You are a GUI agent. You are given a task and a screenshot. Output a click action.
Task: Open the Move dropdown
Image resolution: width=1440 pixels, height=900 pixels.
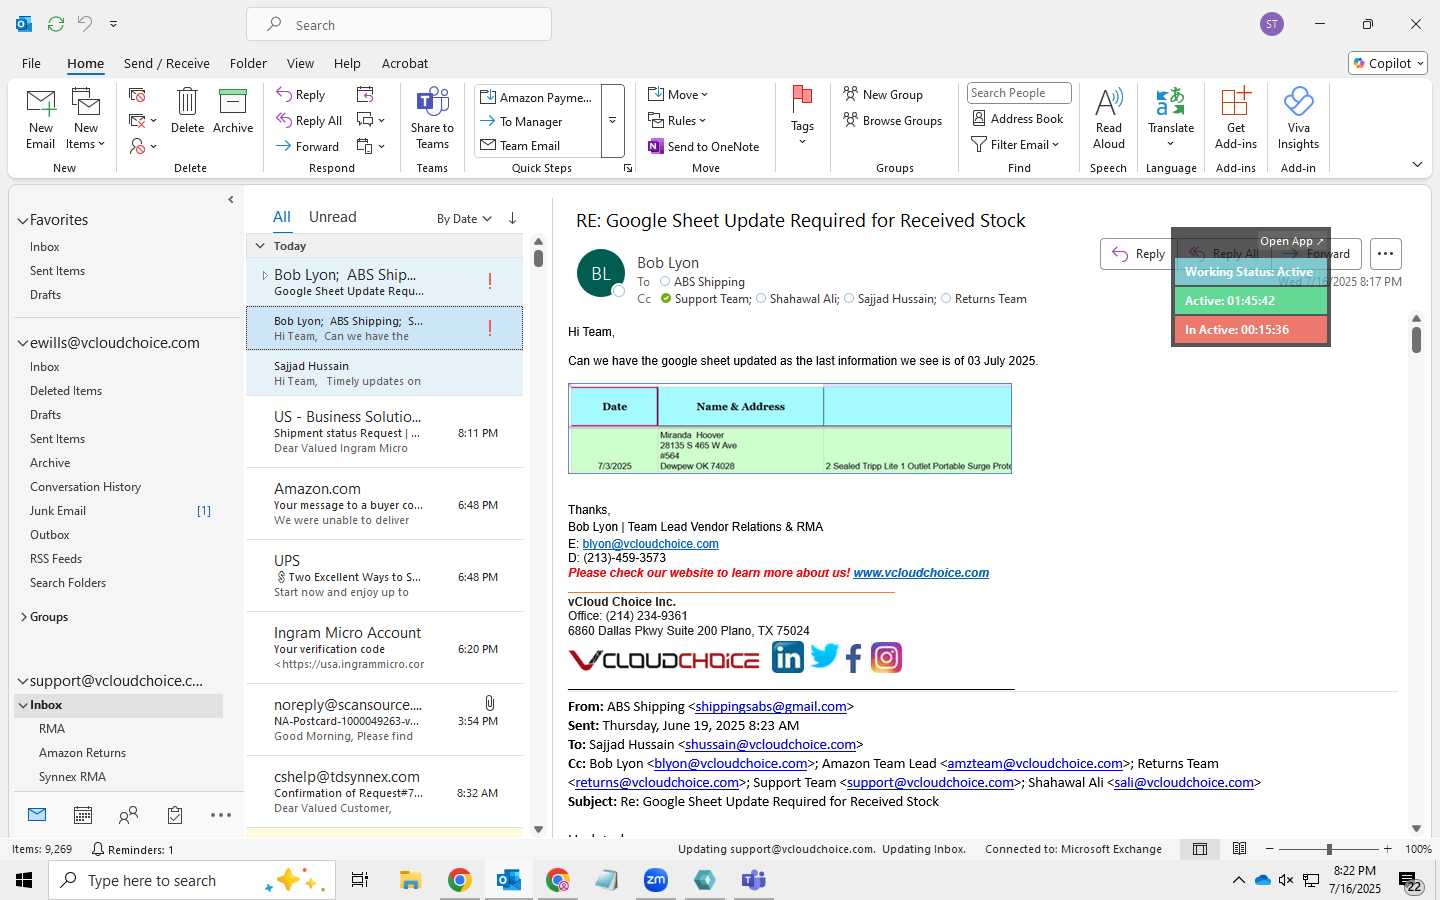[x=677, y=94]
